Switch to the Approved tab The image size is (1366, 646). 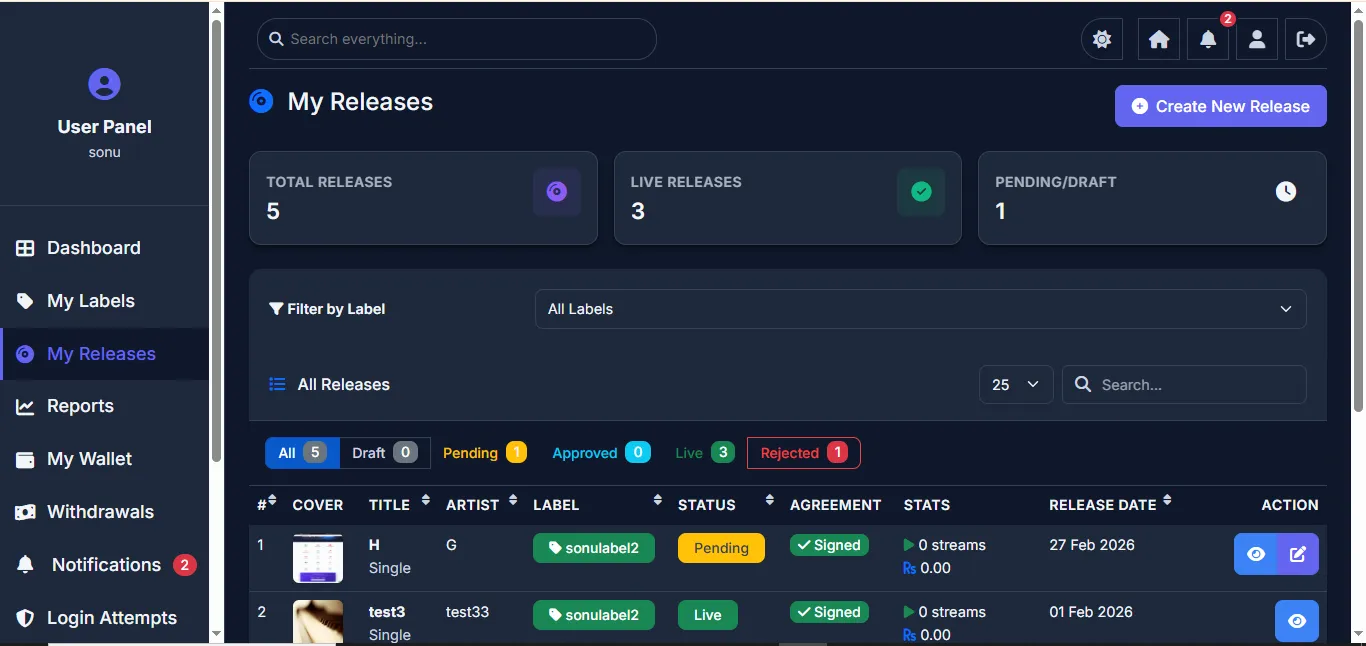click(x=601, y=453)
